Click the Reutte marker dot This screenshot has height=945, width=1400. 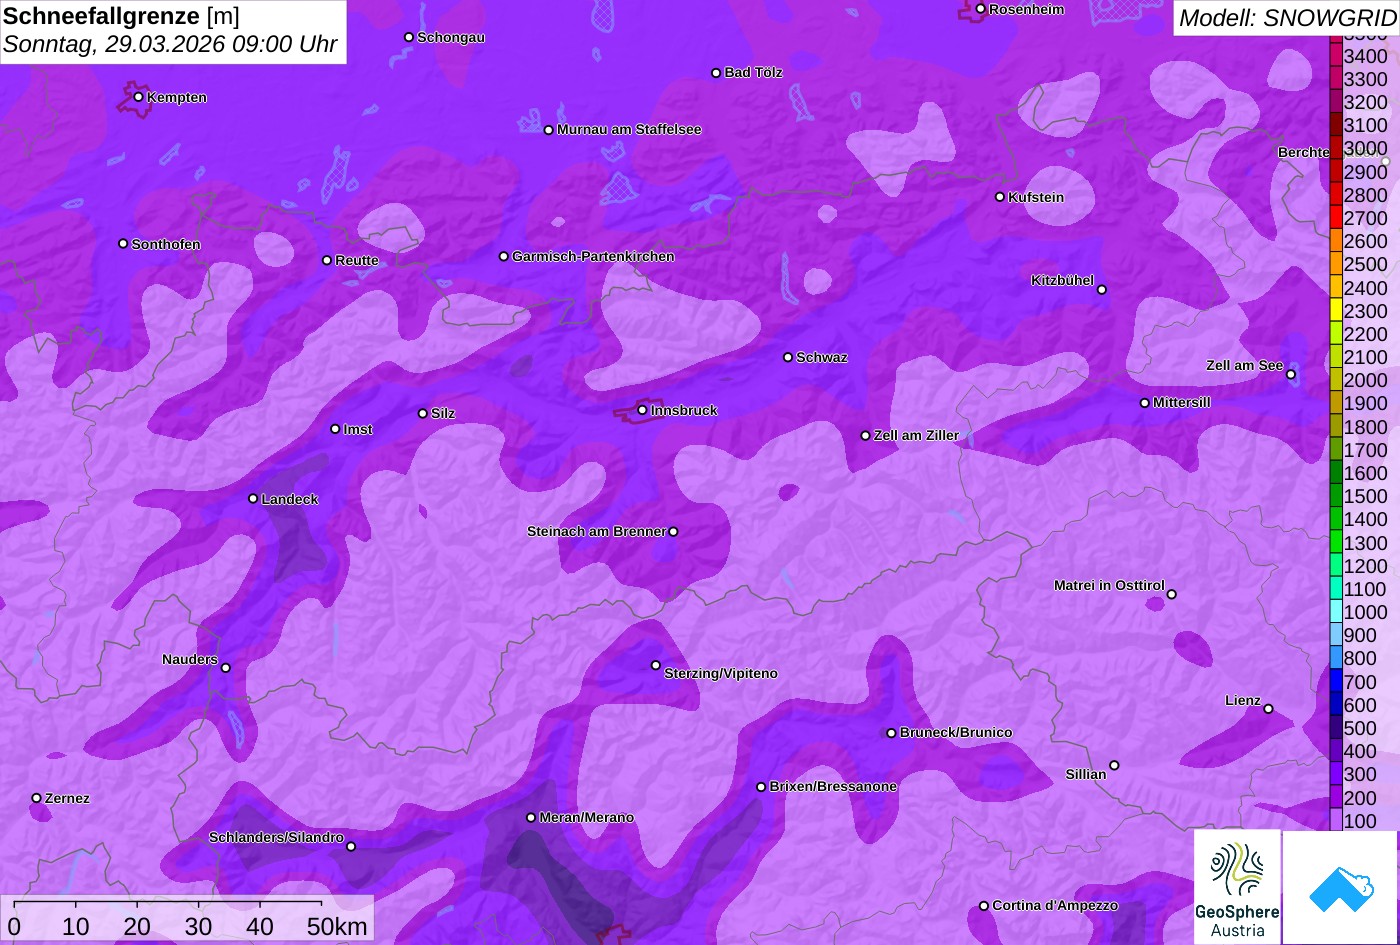pyautogui.click(x=327, y=260)
